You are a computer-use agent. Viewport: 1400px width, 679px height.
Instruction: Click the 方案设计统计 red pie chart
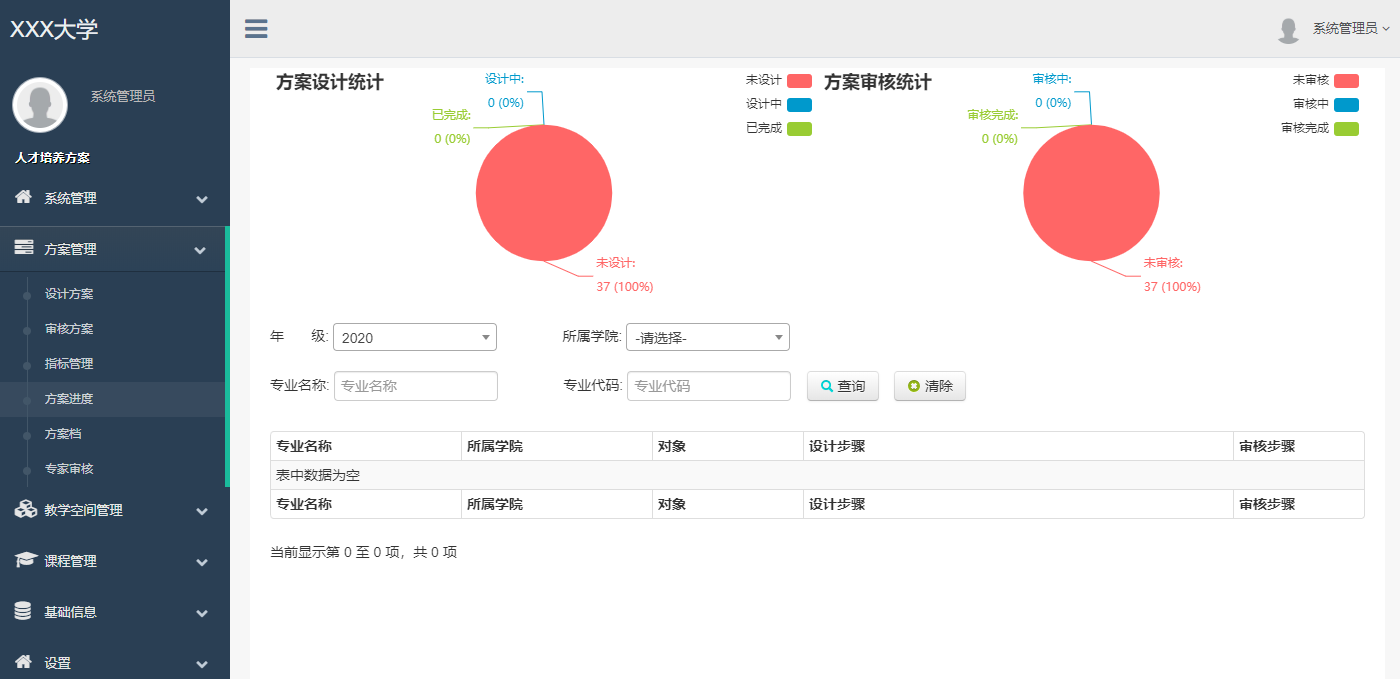pos(544,193)
